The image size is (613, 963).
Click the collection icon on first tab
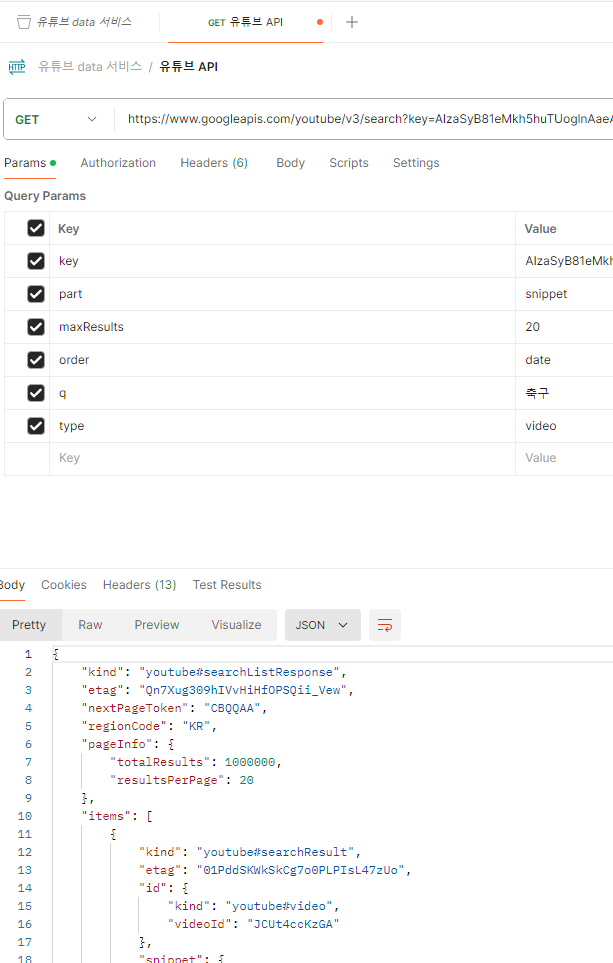tap(23, 23)
